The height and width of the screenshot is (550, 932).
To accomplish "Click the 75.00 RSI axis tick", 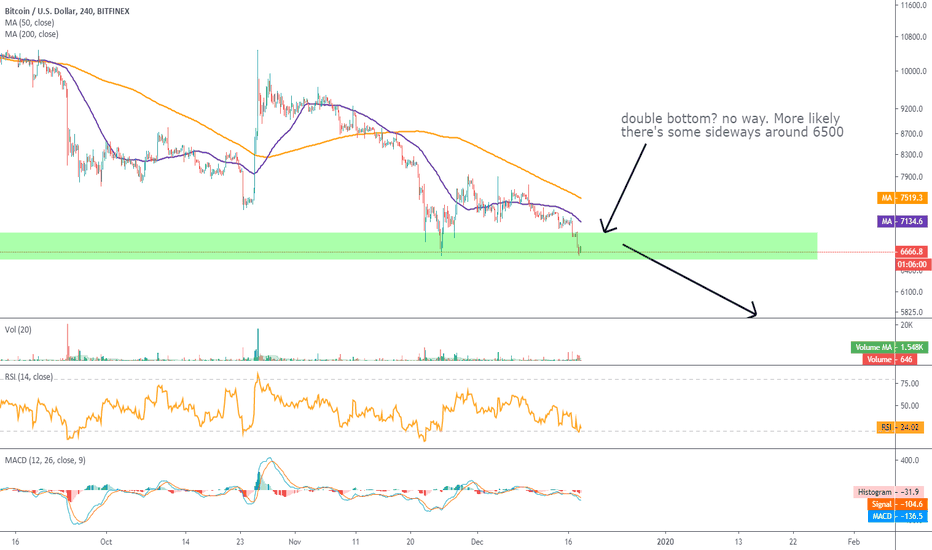I will pos(909,384).
